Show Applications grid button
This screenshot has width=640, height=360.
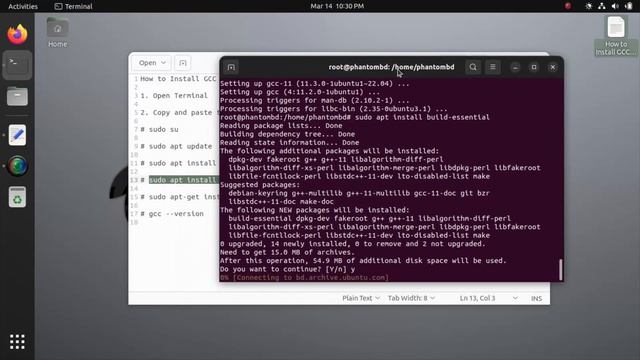click(17, 342)
